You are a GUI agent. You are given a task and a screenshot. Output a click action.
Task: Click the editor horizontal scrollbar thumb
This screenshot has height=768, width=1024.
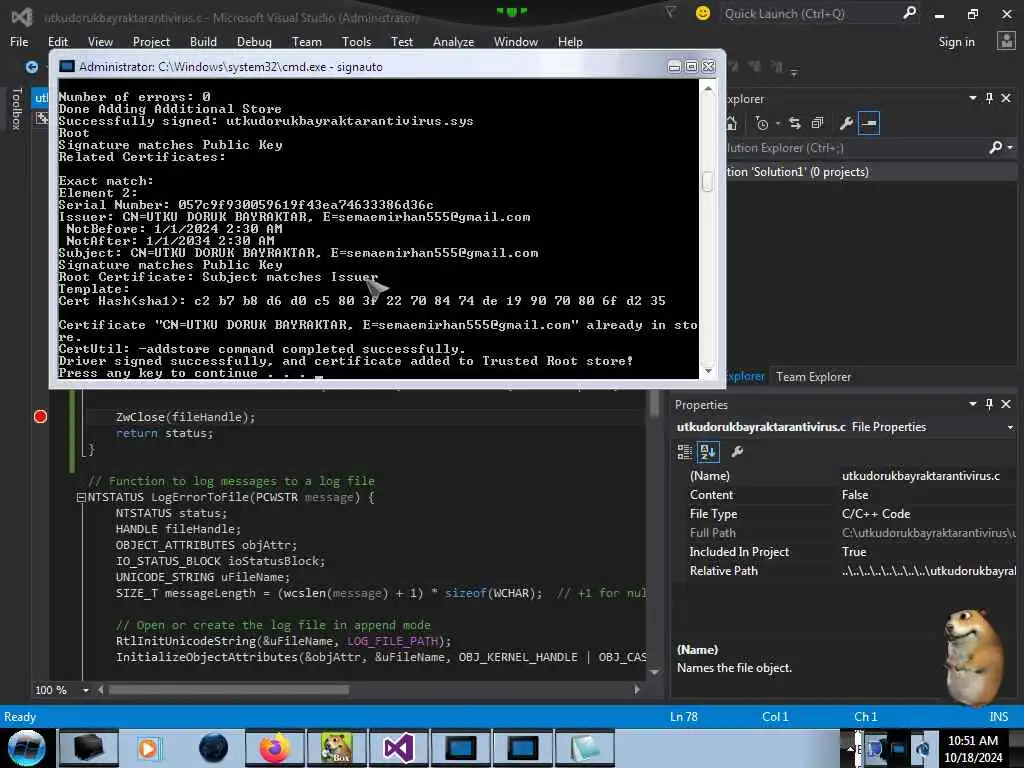[x=229, y=690]
